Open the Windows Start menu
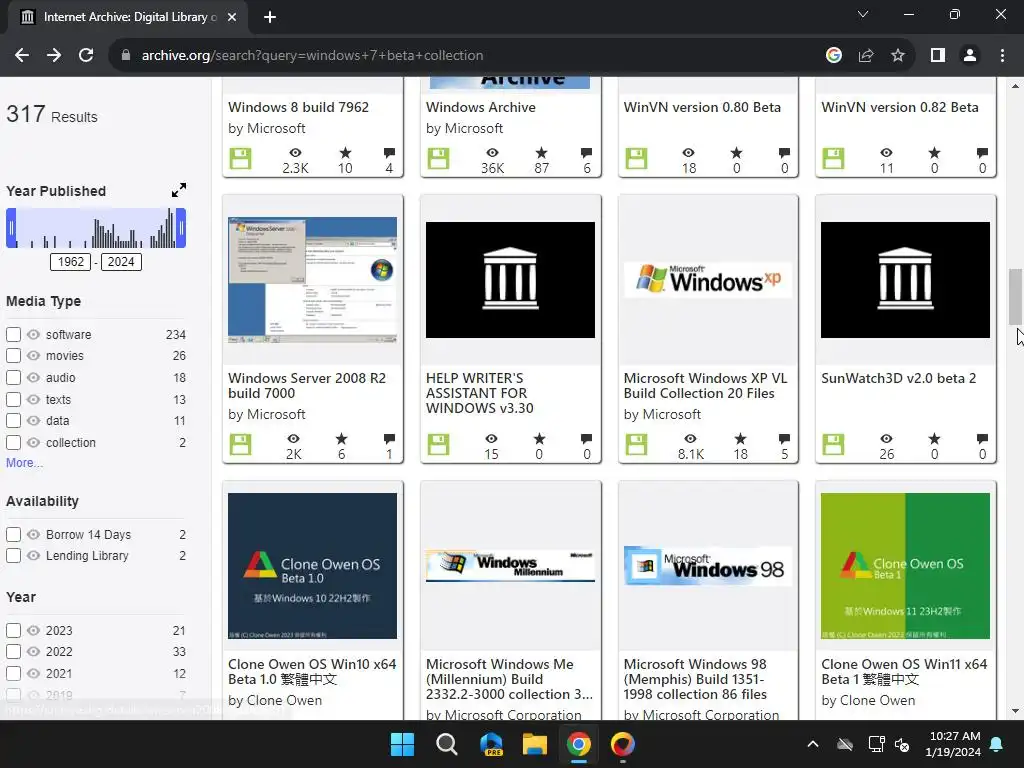Image resolution: width=1024 pixels, height=768 pixels. click(x=402, y=744)
